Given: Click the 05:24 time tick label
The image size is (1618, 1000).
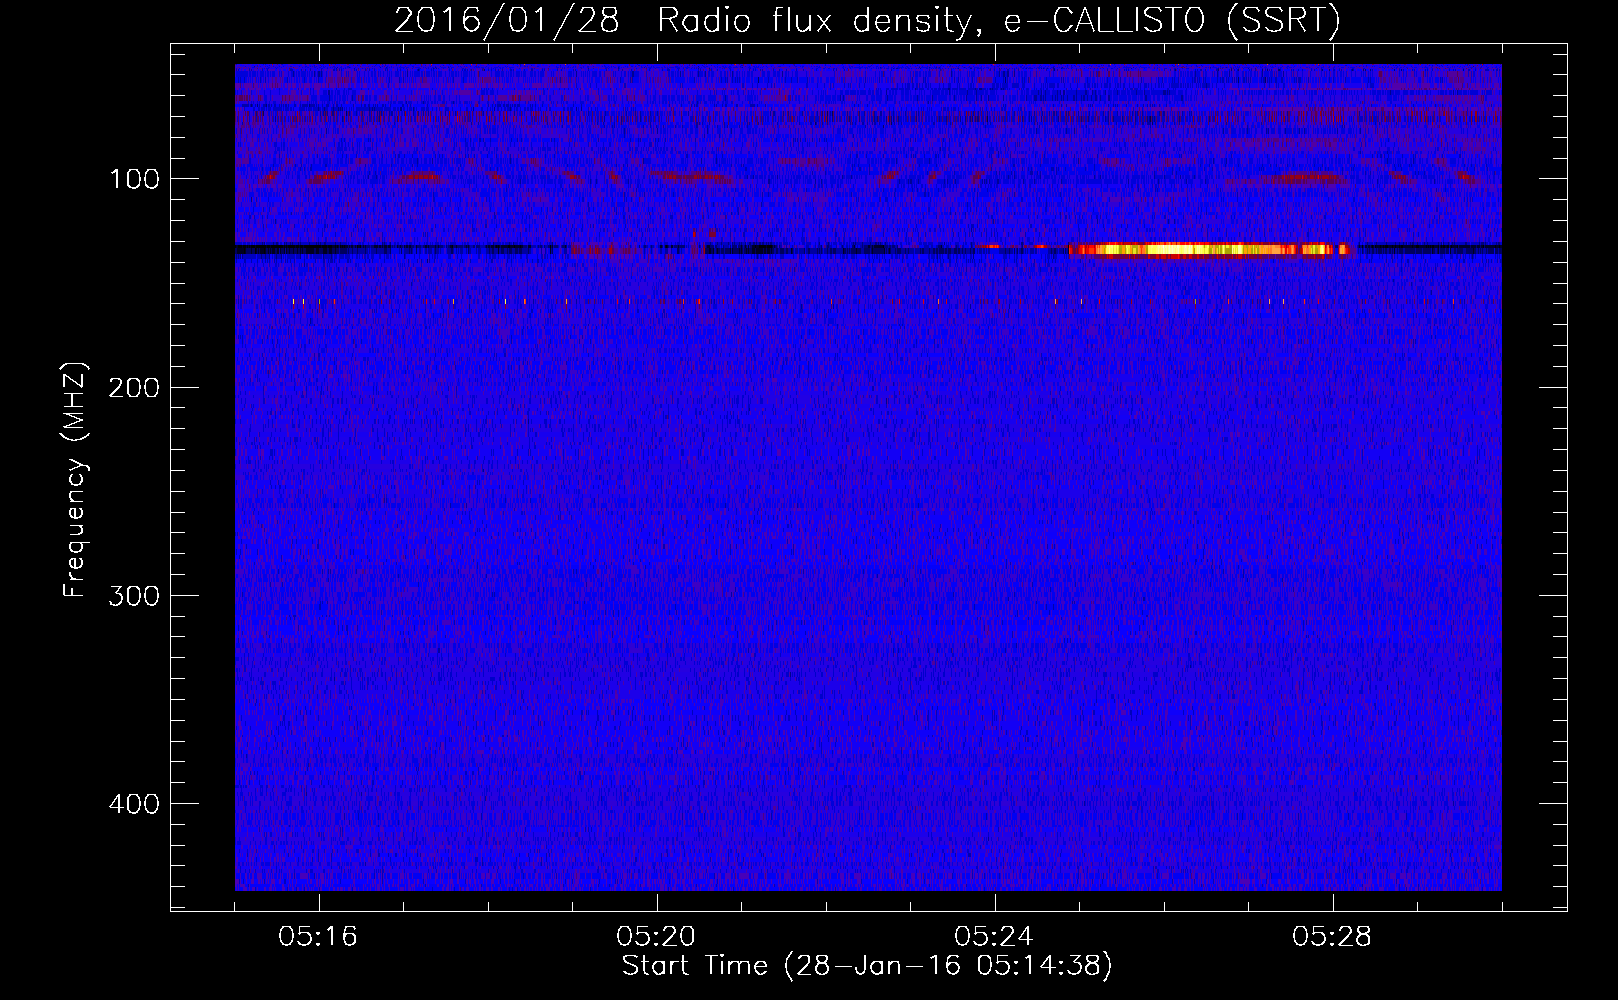Looking at the screenshot, I should click(x=994, y=937).
